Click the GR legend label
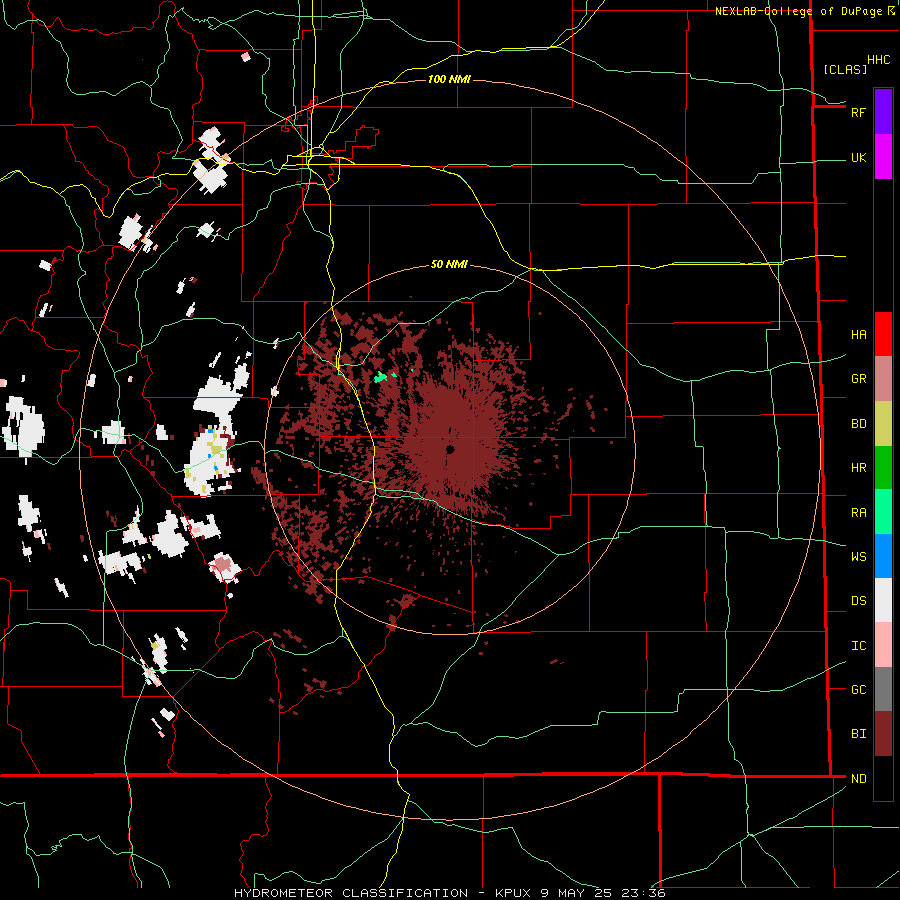Screen dimensions: 900x900 tap(858, 379)
